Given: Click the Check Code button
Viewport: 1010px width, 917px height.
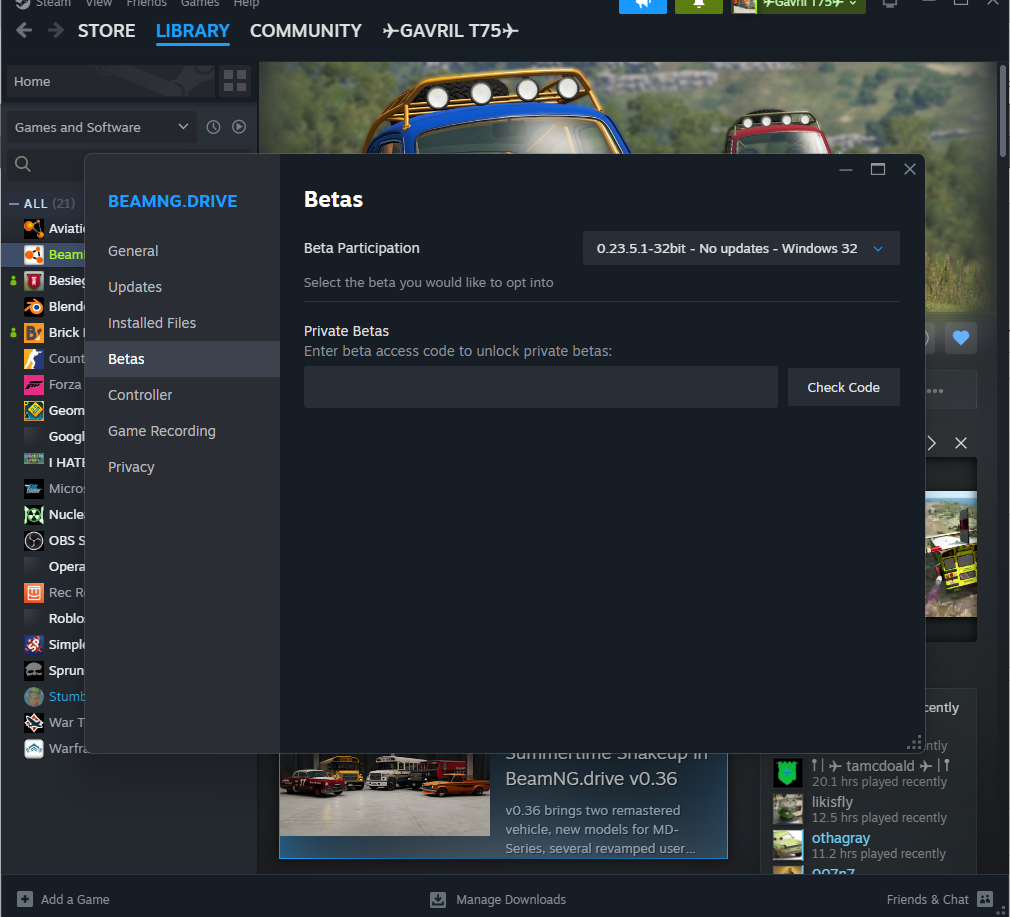Looking at the screenshot, I should 843,387.
